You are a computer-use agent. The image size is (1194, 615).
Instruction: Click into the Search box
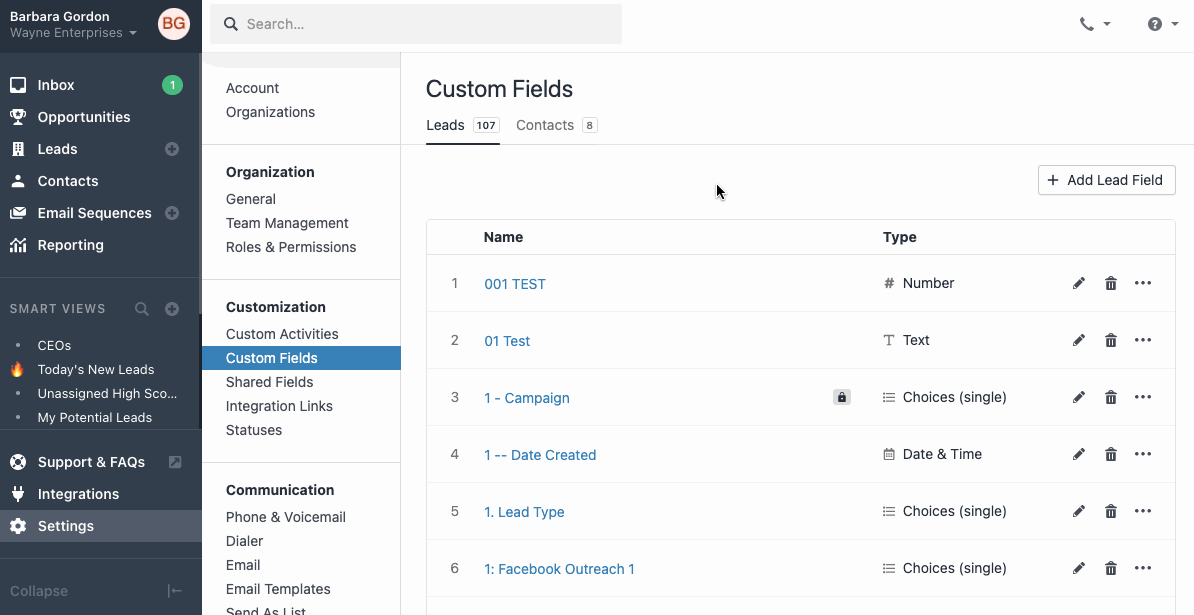(416, 24)
